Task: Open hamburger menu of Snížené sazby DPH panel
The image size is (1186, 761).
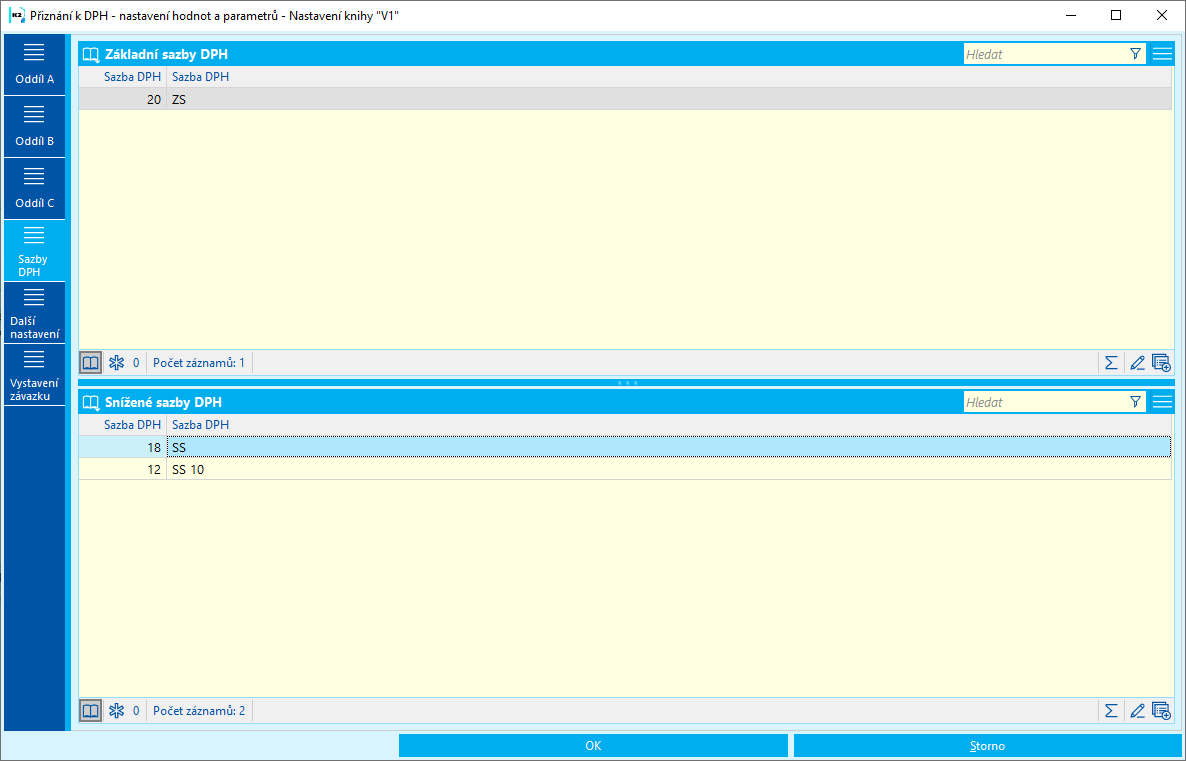Action: tap(1162, 402)
